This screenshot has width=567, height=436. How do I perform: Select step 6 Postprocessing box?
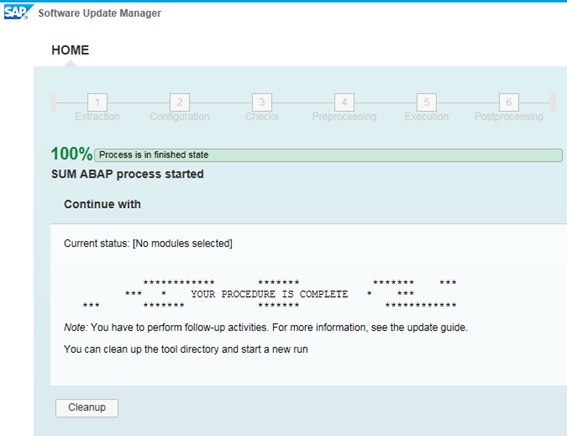(509, 102)
